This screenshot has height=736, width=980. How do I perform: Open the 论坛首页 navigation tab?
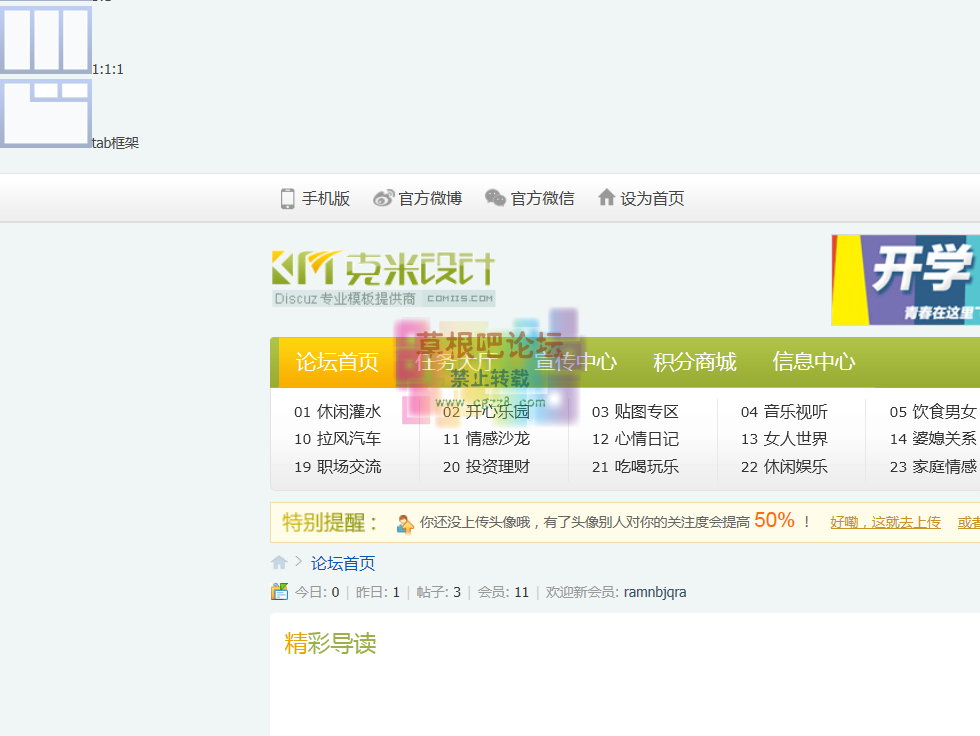coord(337,362)
